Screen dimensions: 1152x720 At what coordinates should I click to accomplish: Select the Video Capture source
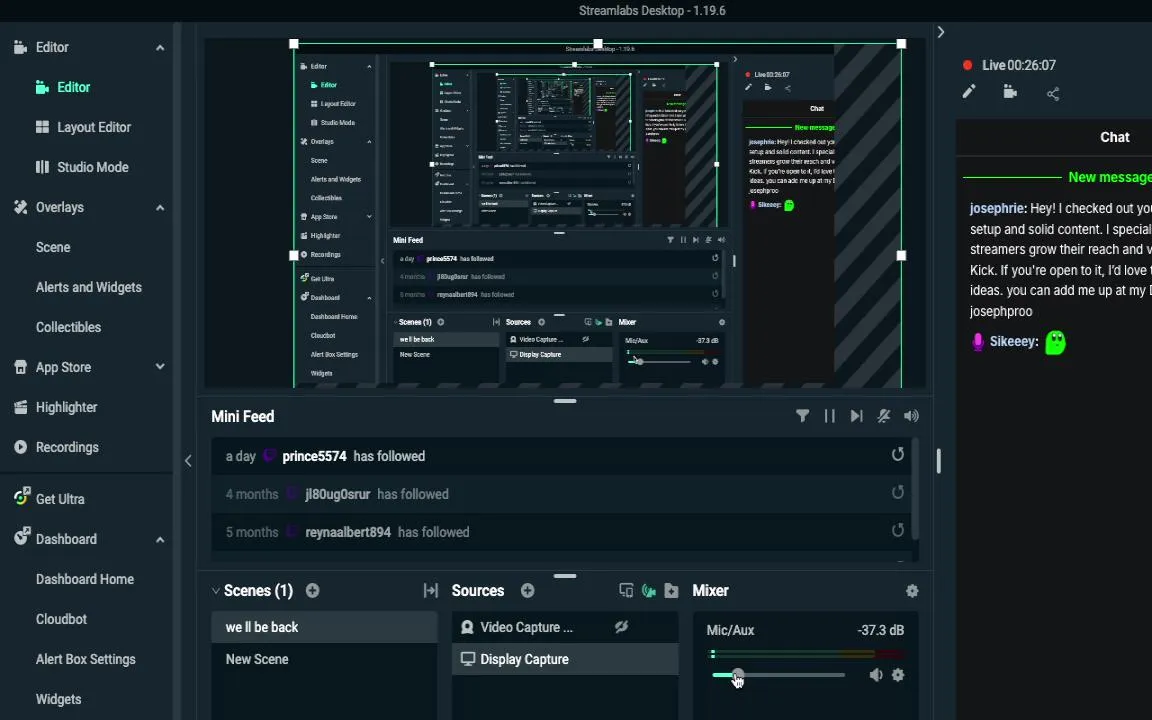[565, 627]
